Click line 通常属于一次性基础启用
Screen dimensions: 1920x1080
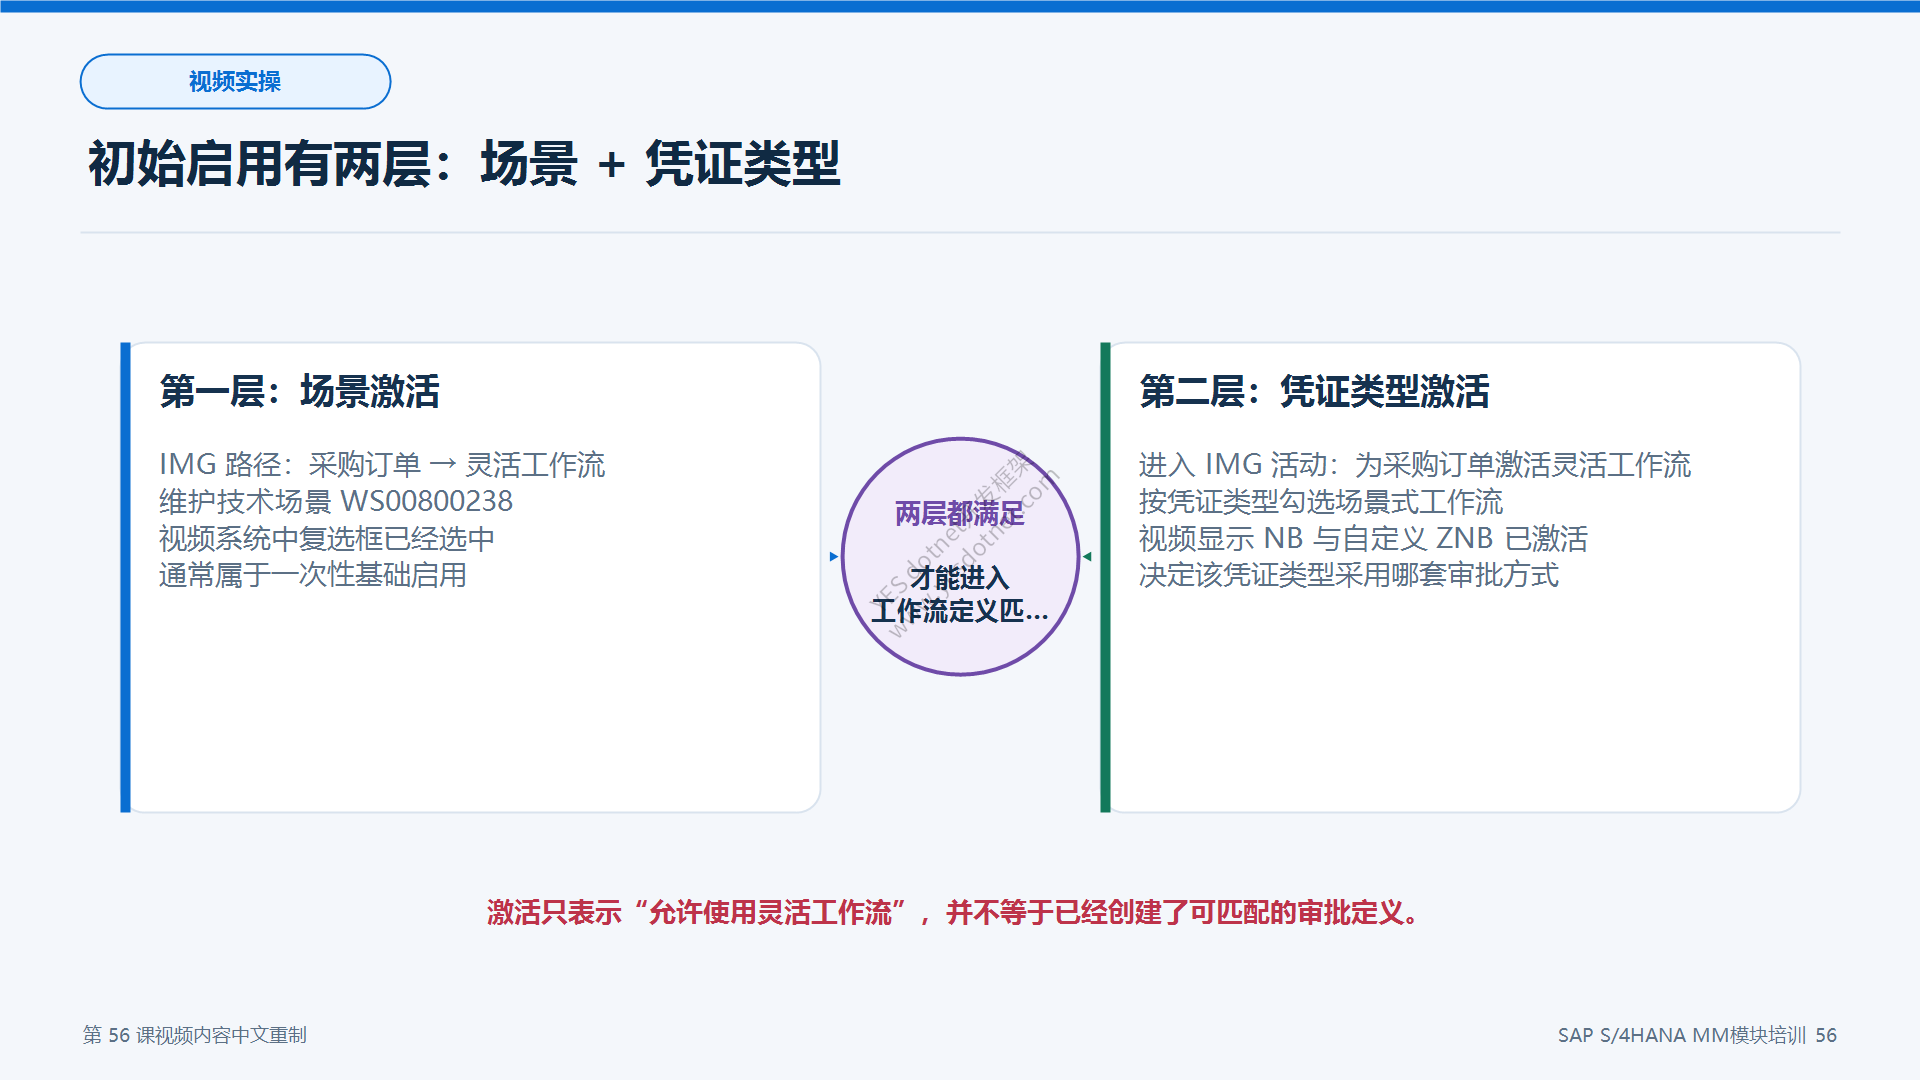point(313,575)
